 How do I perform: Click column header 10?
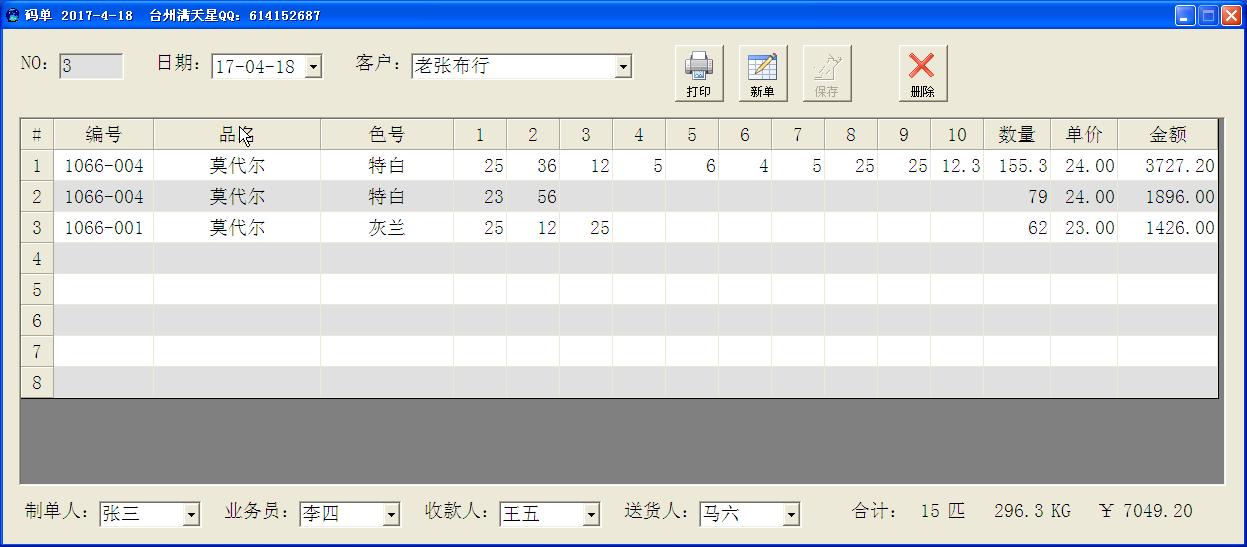[957, 135]
